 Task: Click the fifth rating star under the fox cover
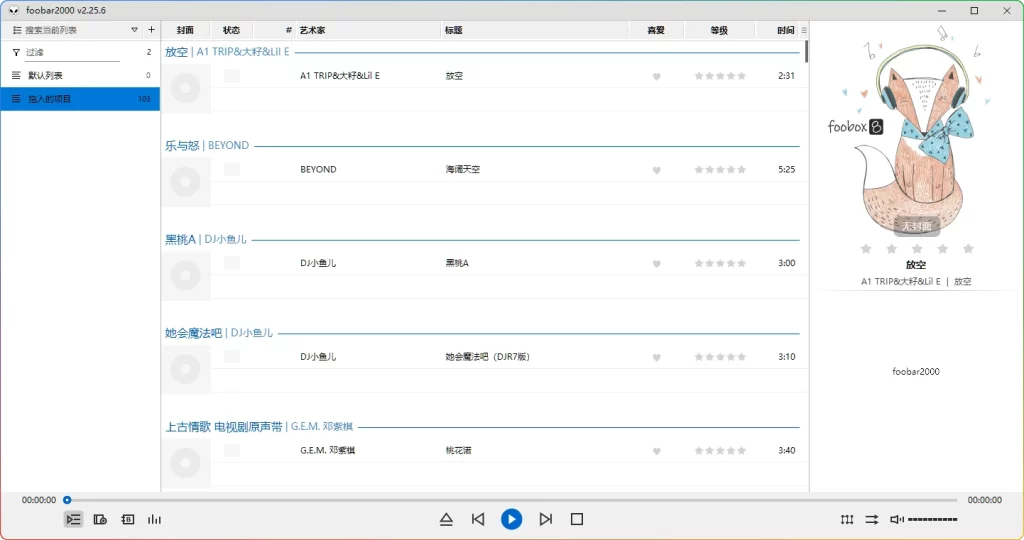[968, 248]
